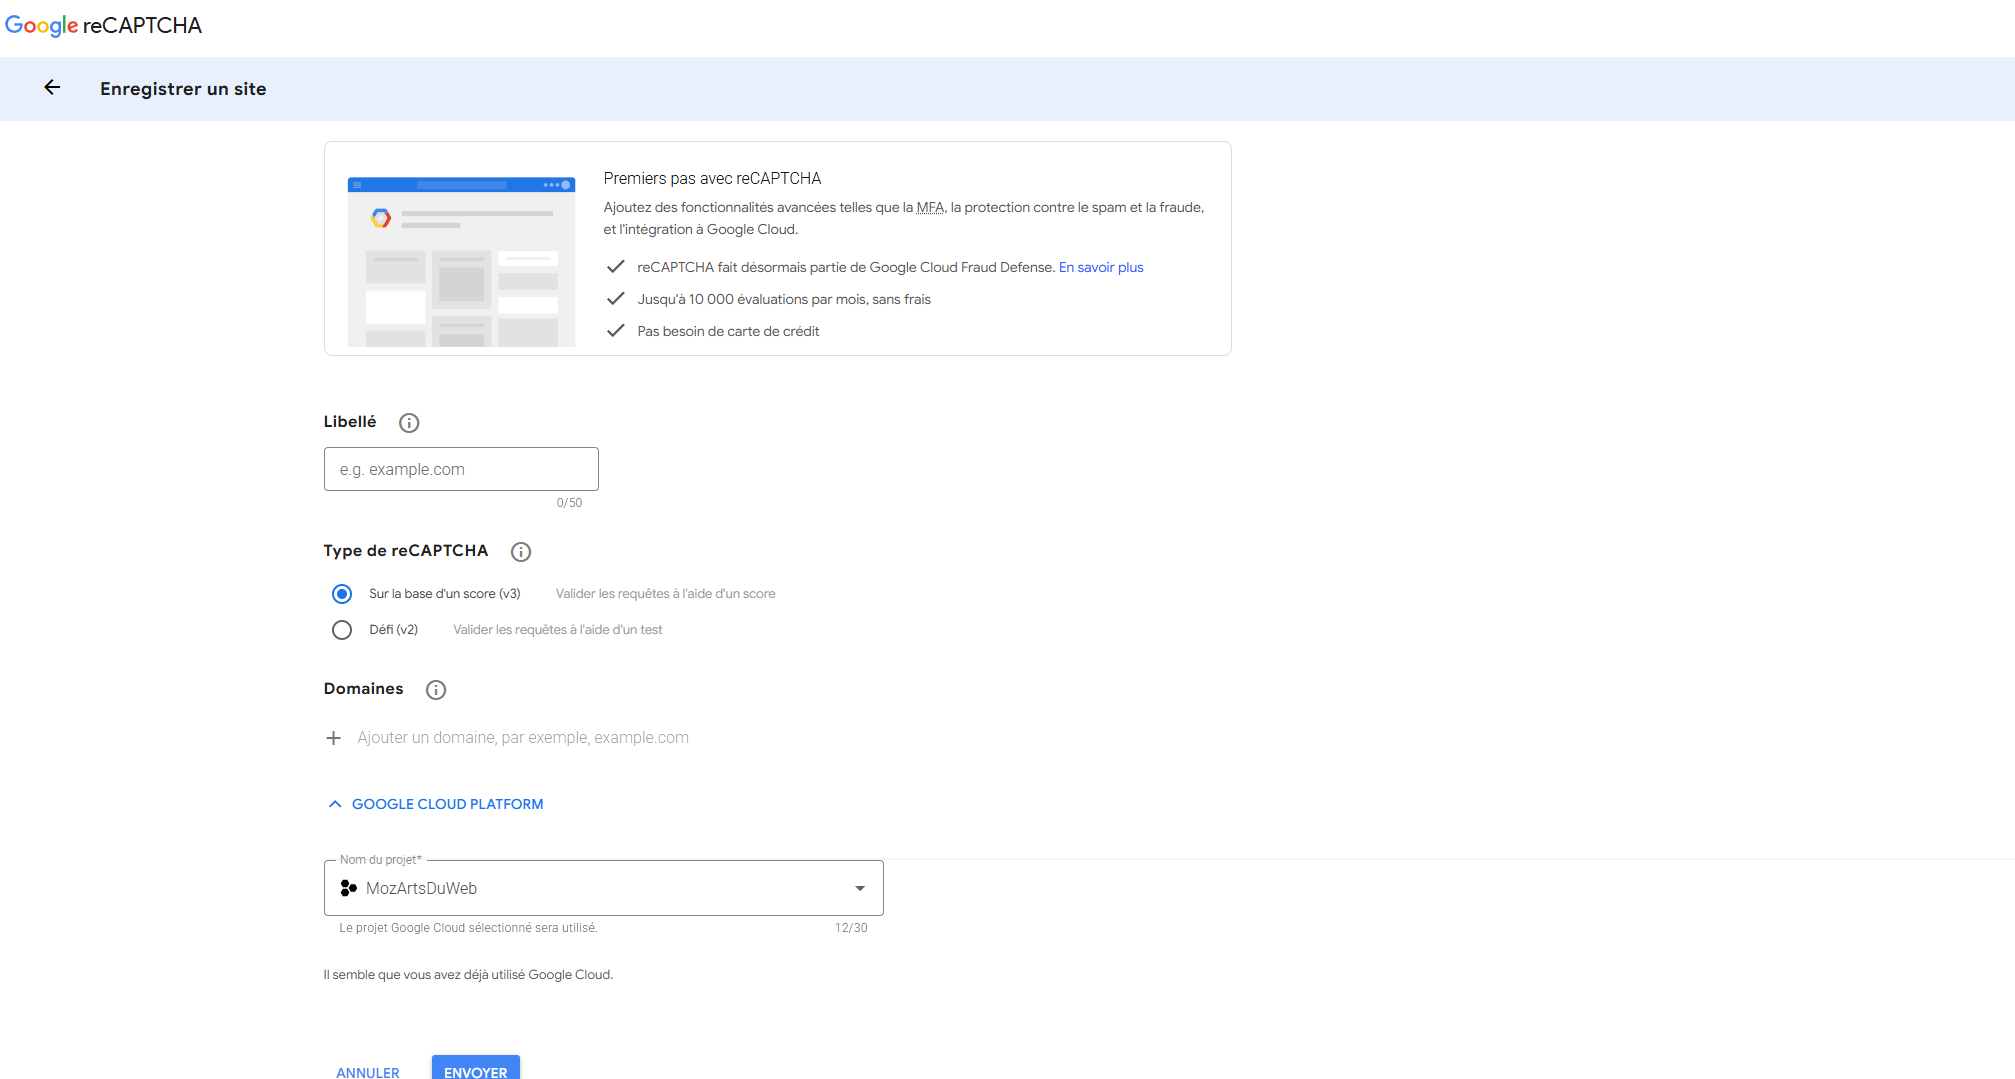The width and height of the screenshot is (2015, 1079).
Task: Click 'Valider les requêtes à l'aide d'un test'
Action: 558,630
